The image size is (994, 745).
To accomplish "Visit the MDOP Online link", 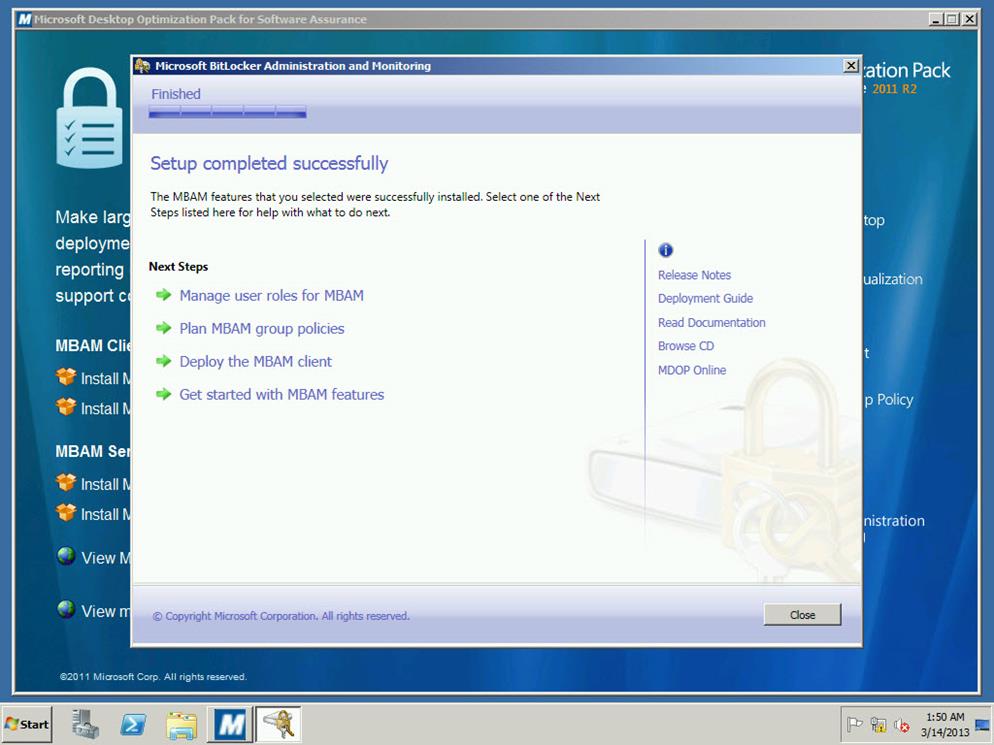I will click(692, 370).
